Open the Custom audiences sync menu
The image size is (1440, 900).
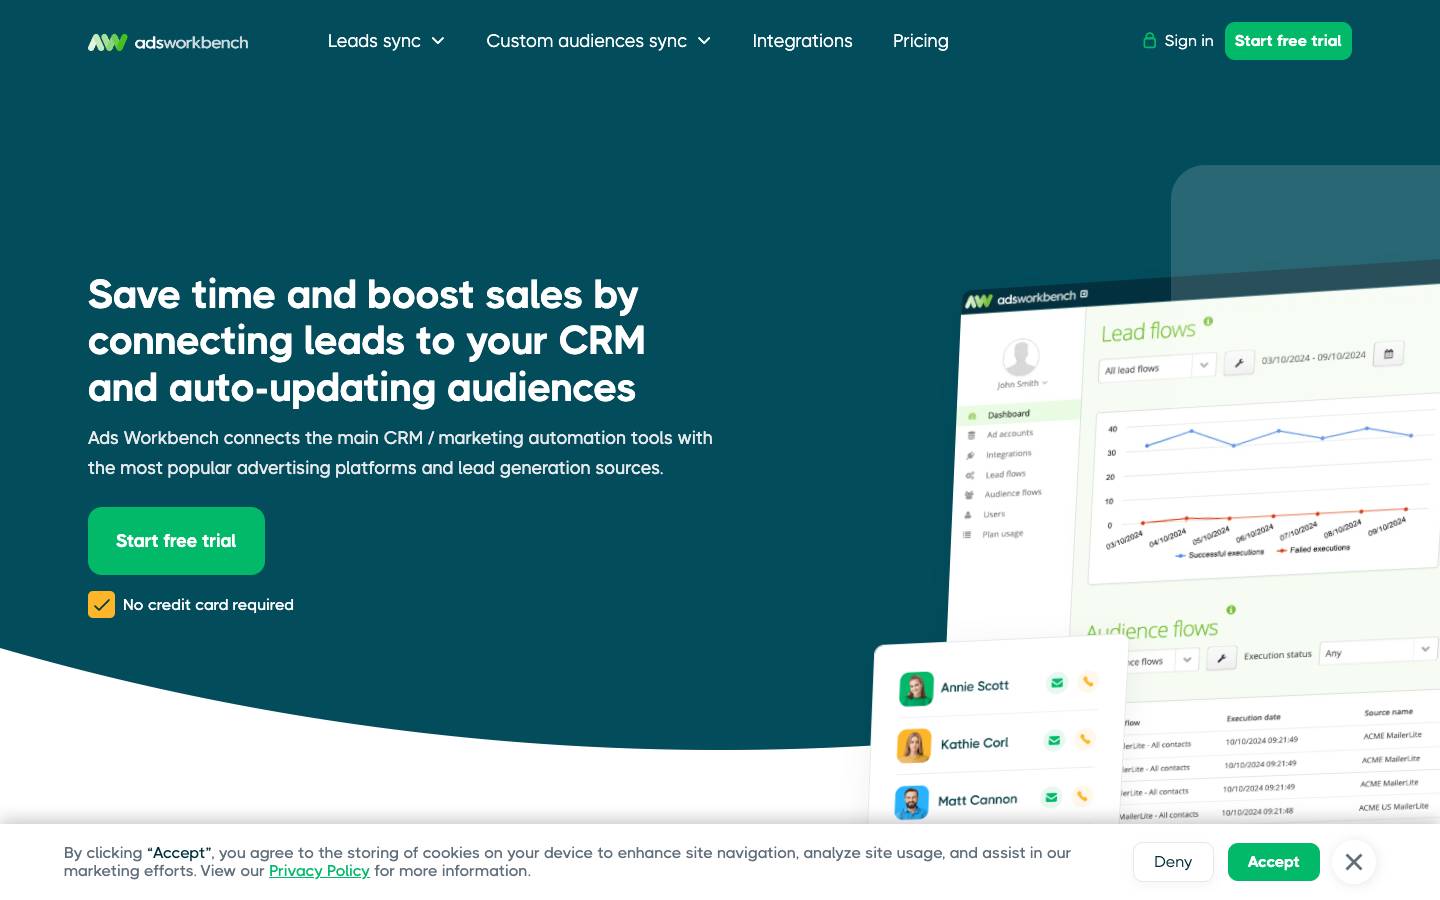tap(586, 41)
